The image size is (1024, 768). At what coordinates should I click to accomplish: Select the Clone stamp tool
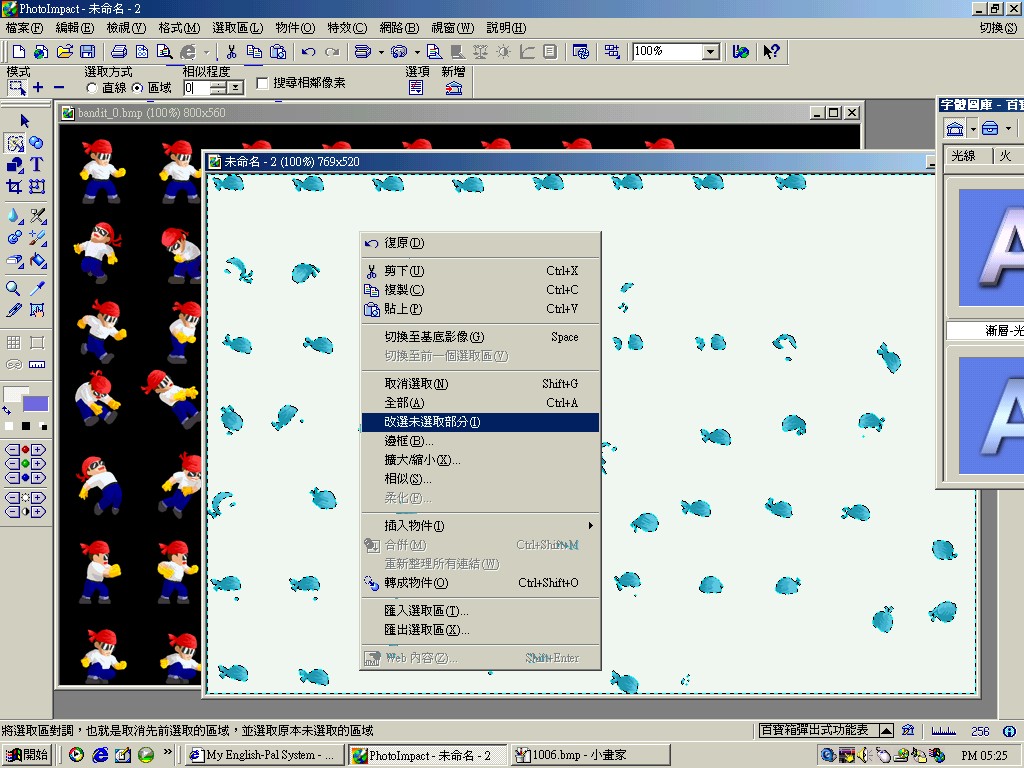(x=14, y=238)
